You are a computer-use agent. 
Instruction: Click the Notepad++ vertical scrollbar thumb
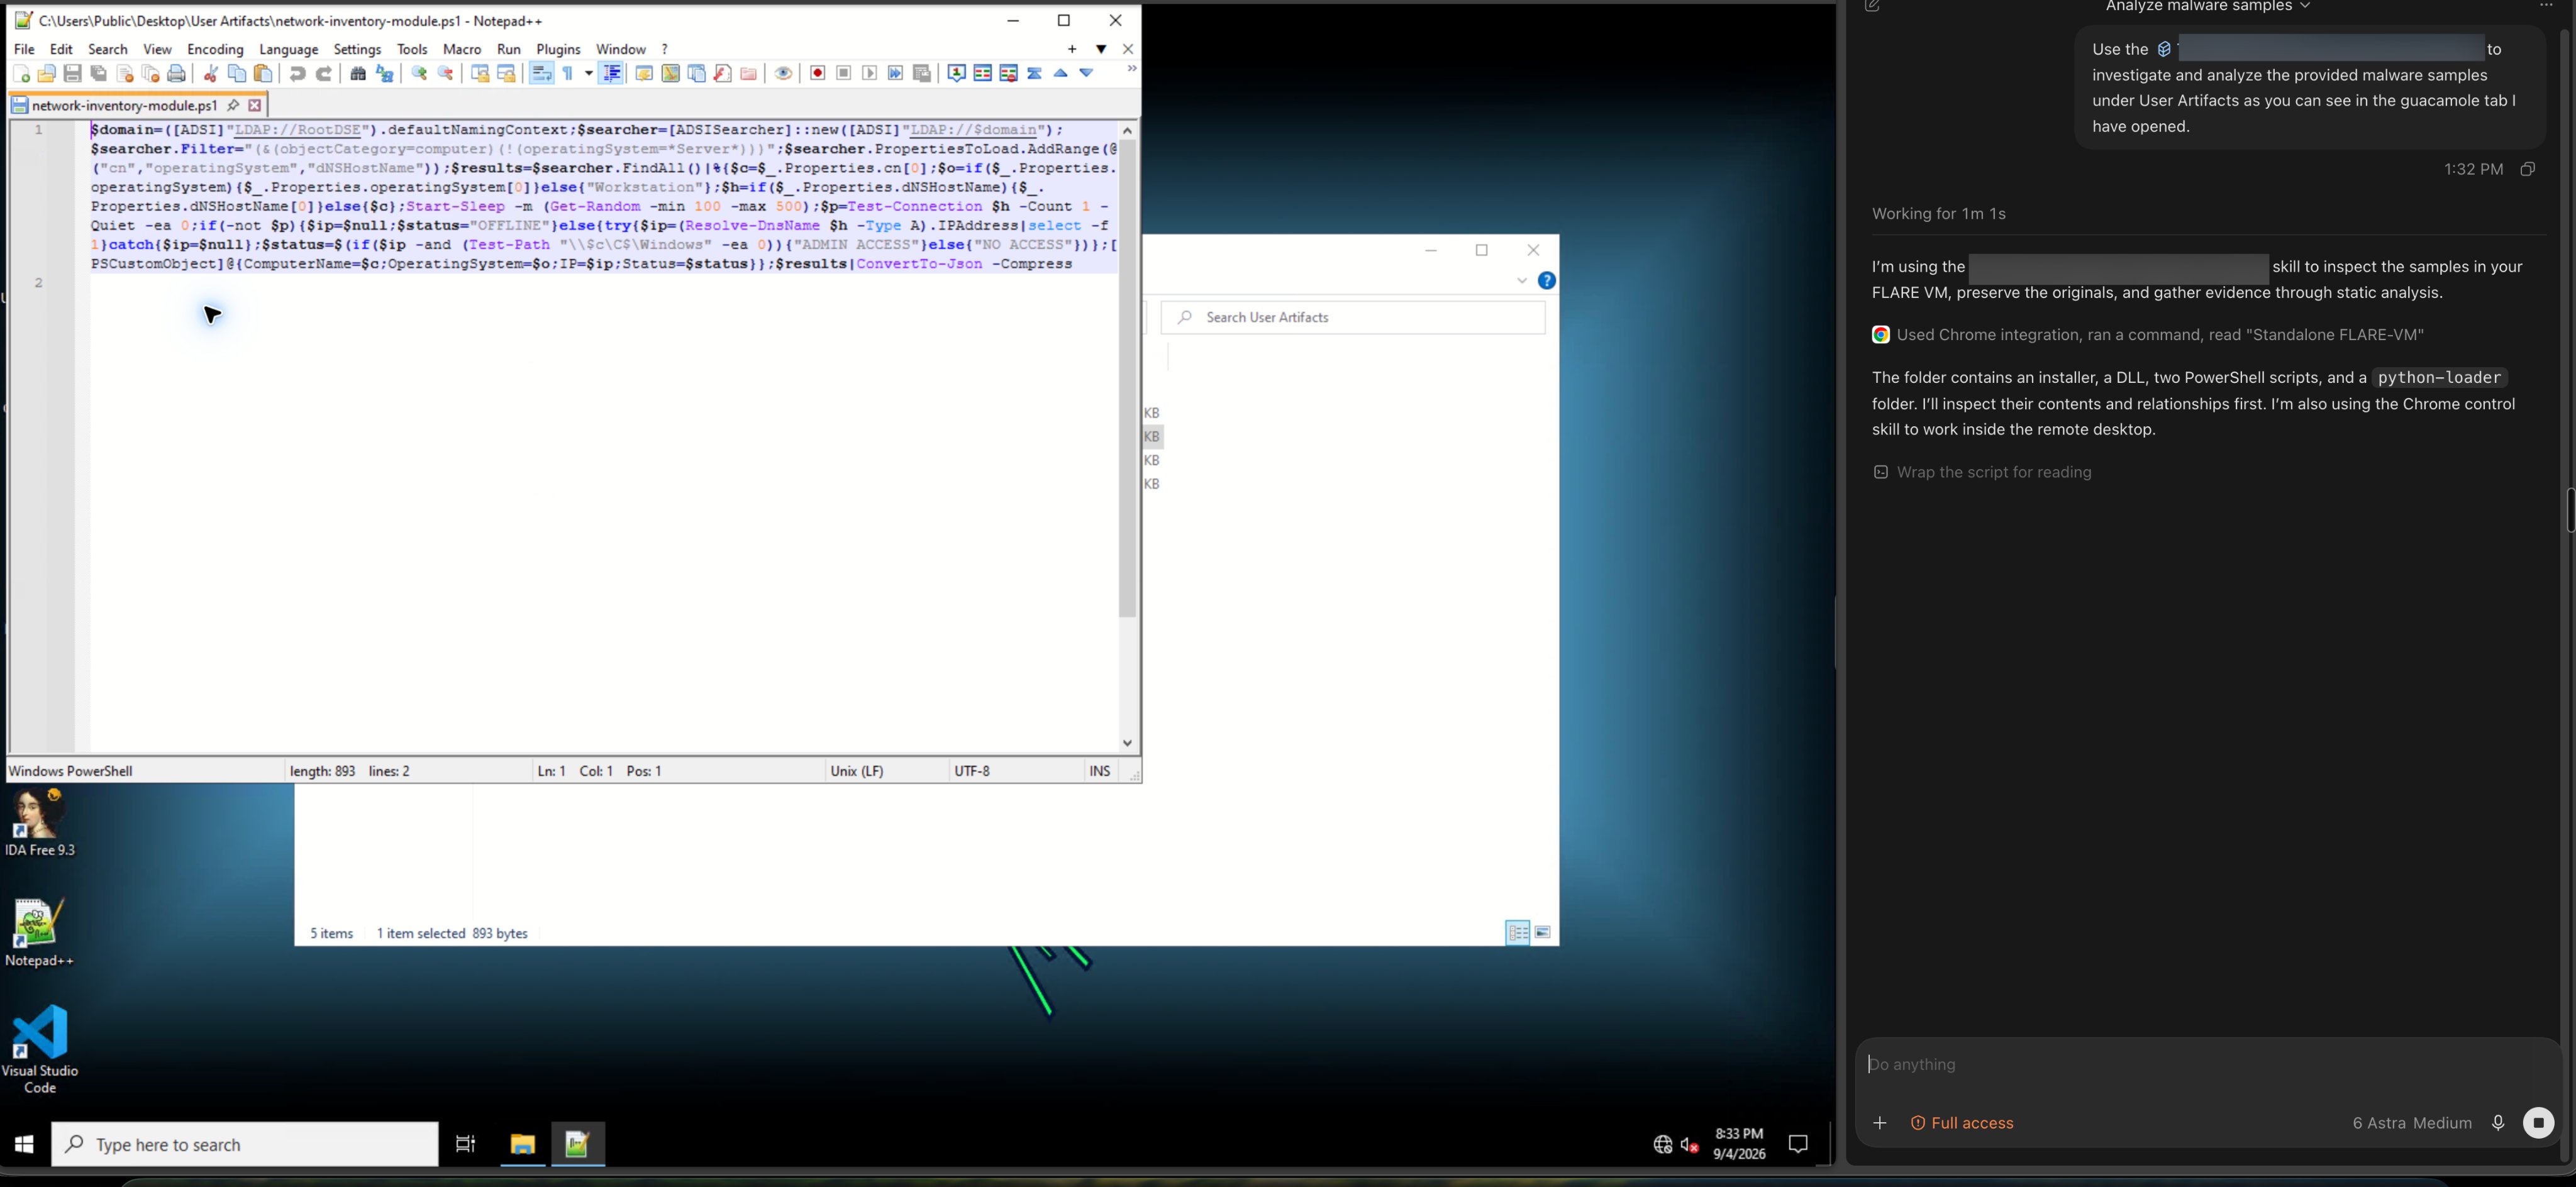(x=1127, y=378)
